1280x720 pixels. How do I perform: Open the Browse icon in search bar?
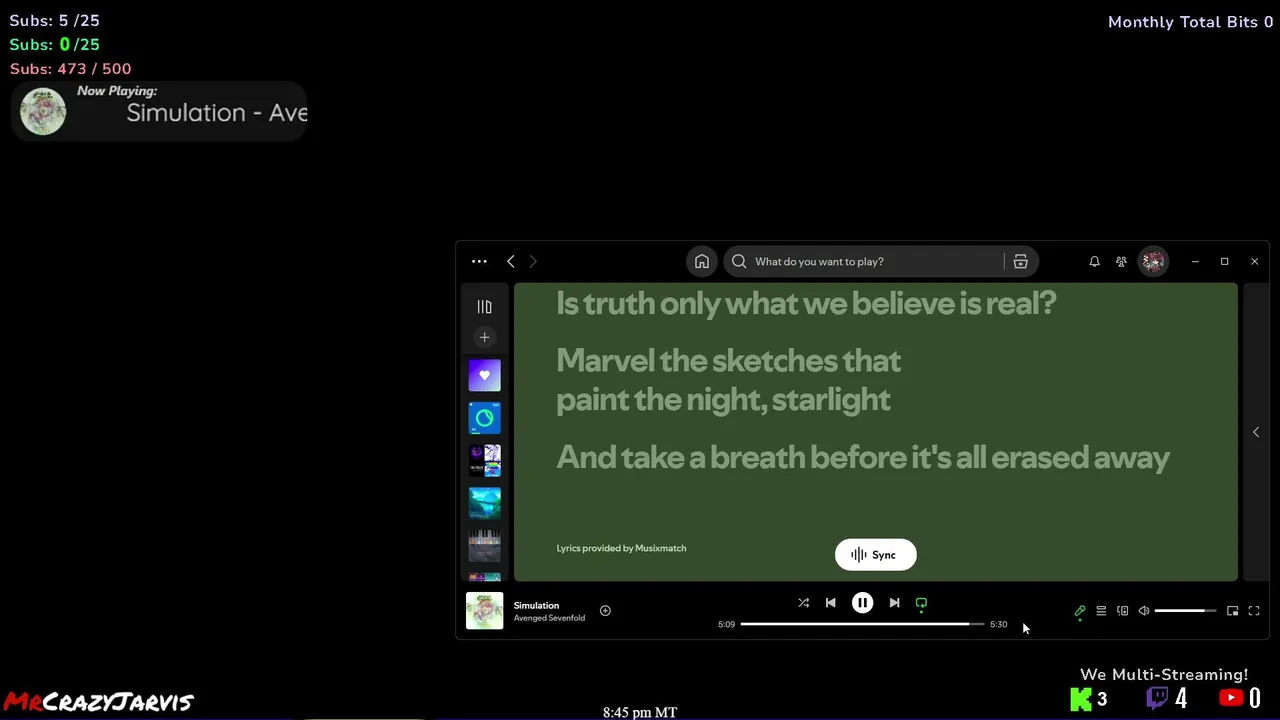(x=1020, y=262)
